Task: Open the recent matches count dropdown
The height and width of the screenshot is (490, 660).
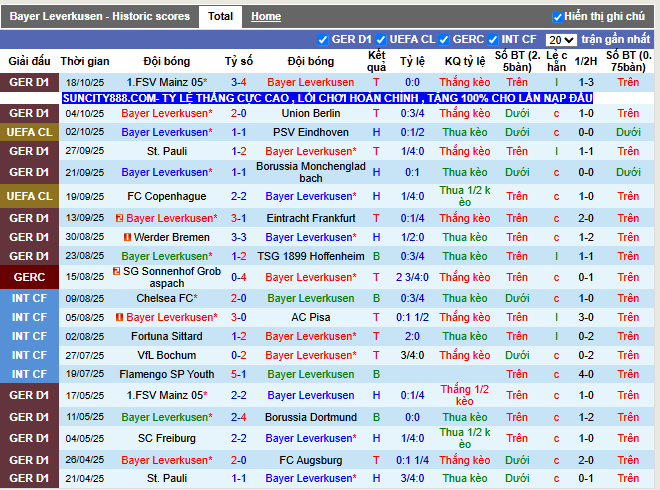Action: (x=561, y=40)
